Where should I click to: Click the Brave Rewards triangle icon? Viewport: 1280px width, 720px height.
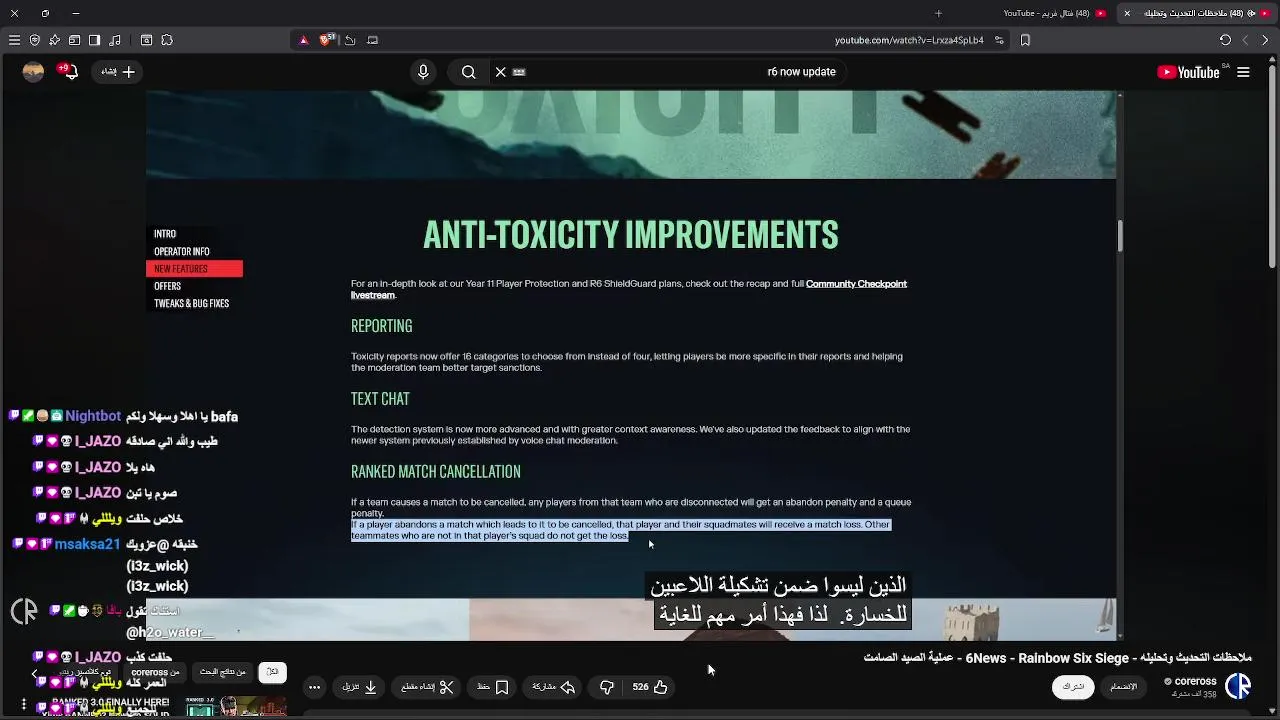(304, 40)
